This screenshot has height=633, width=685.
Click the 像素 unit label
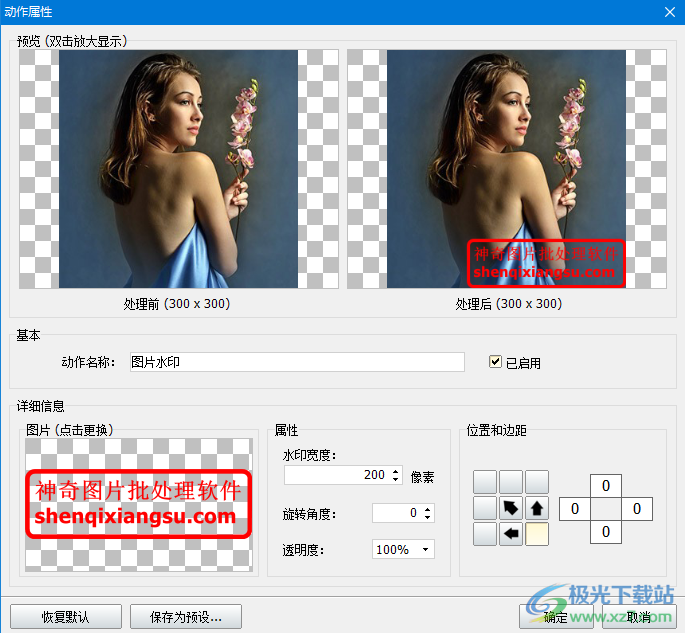pos(422,477)
